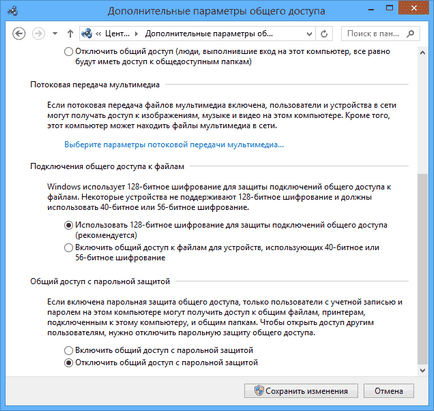Open «Выберите параметры потоковой передачи мультимедиа» link
Image resolution: width=434 pixels, height=411 pixels.
(x=174, y=145)
